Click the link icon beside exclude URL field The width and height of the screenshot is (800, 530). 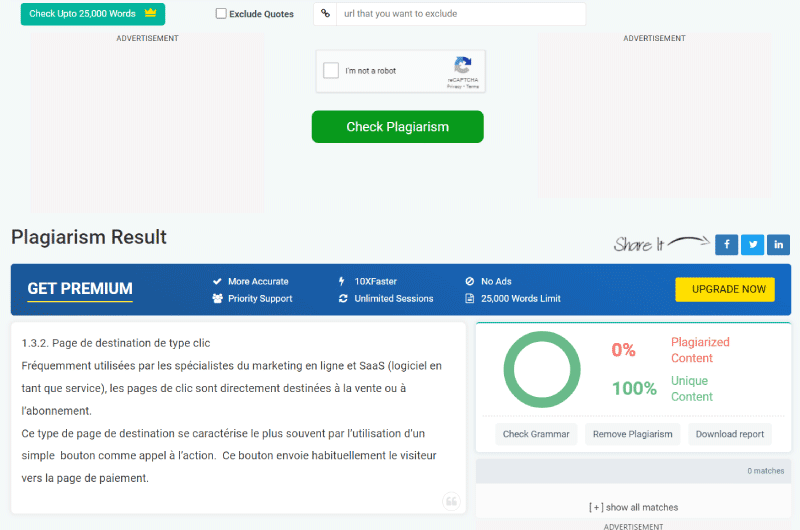pos(326,14)
